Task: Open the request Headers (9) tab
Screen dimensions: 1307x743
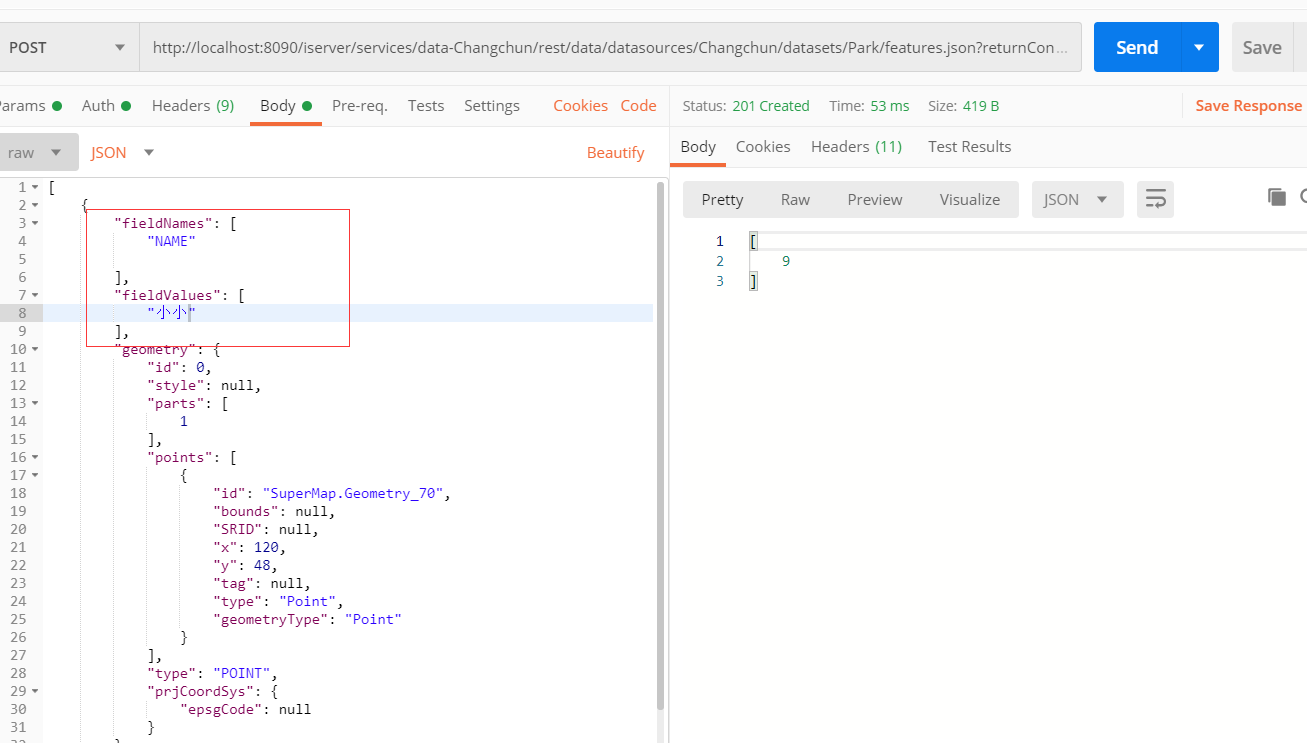Action: tap(193, 105)
